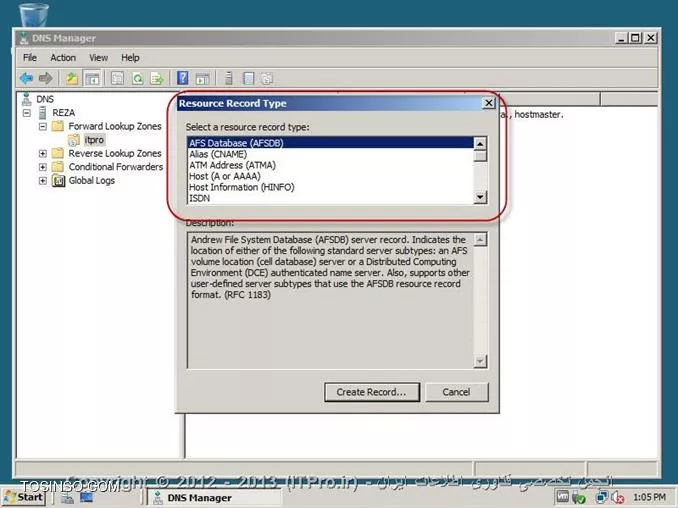Click the greyed multiple records toolbar icon
Screen dimensions: 678x508
267,78
